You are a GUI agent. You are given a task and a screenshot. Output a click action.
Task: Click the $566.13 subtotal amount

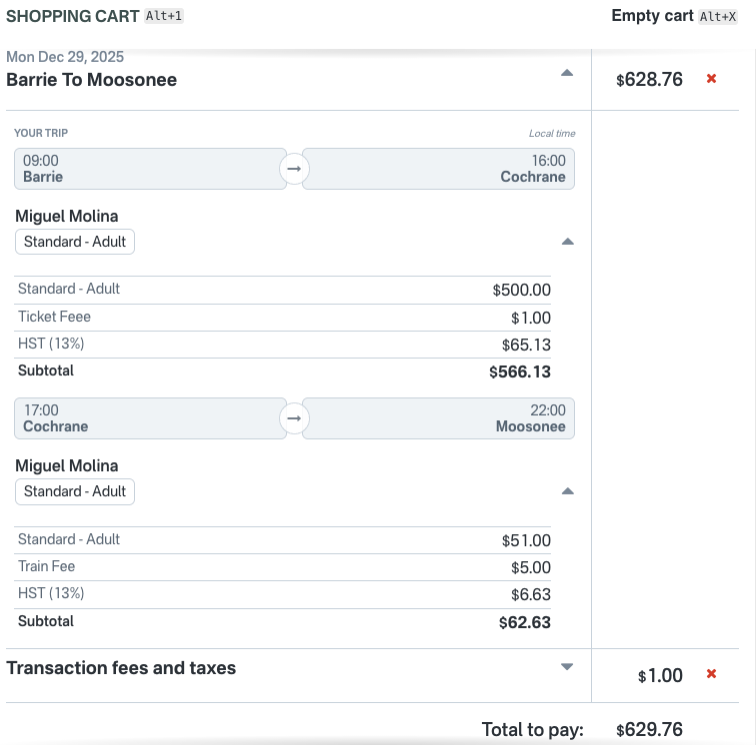(x=520, y=372)
